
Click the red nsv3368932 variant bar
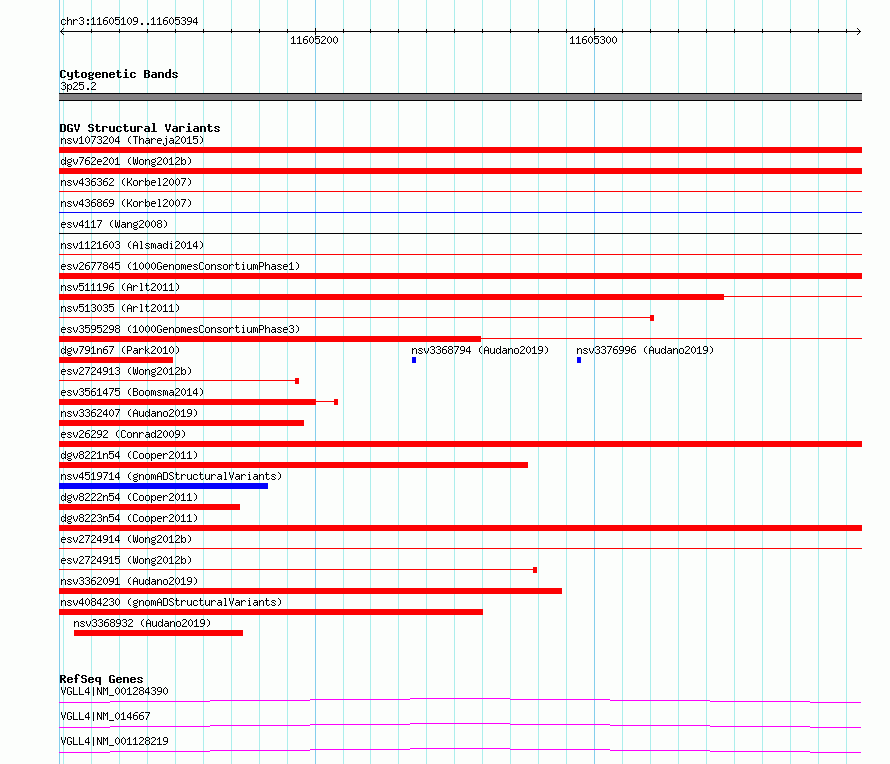coord(158,633)
